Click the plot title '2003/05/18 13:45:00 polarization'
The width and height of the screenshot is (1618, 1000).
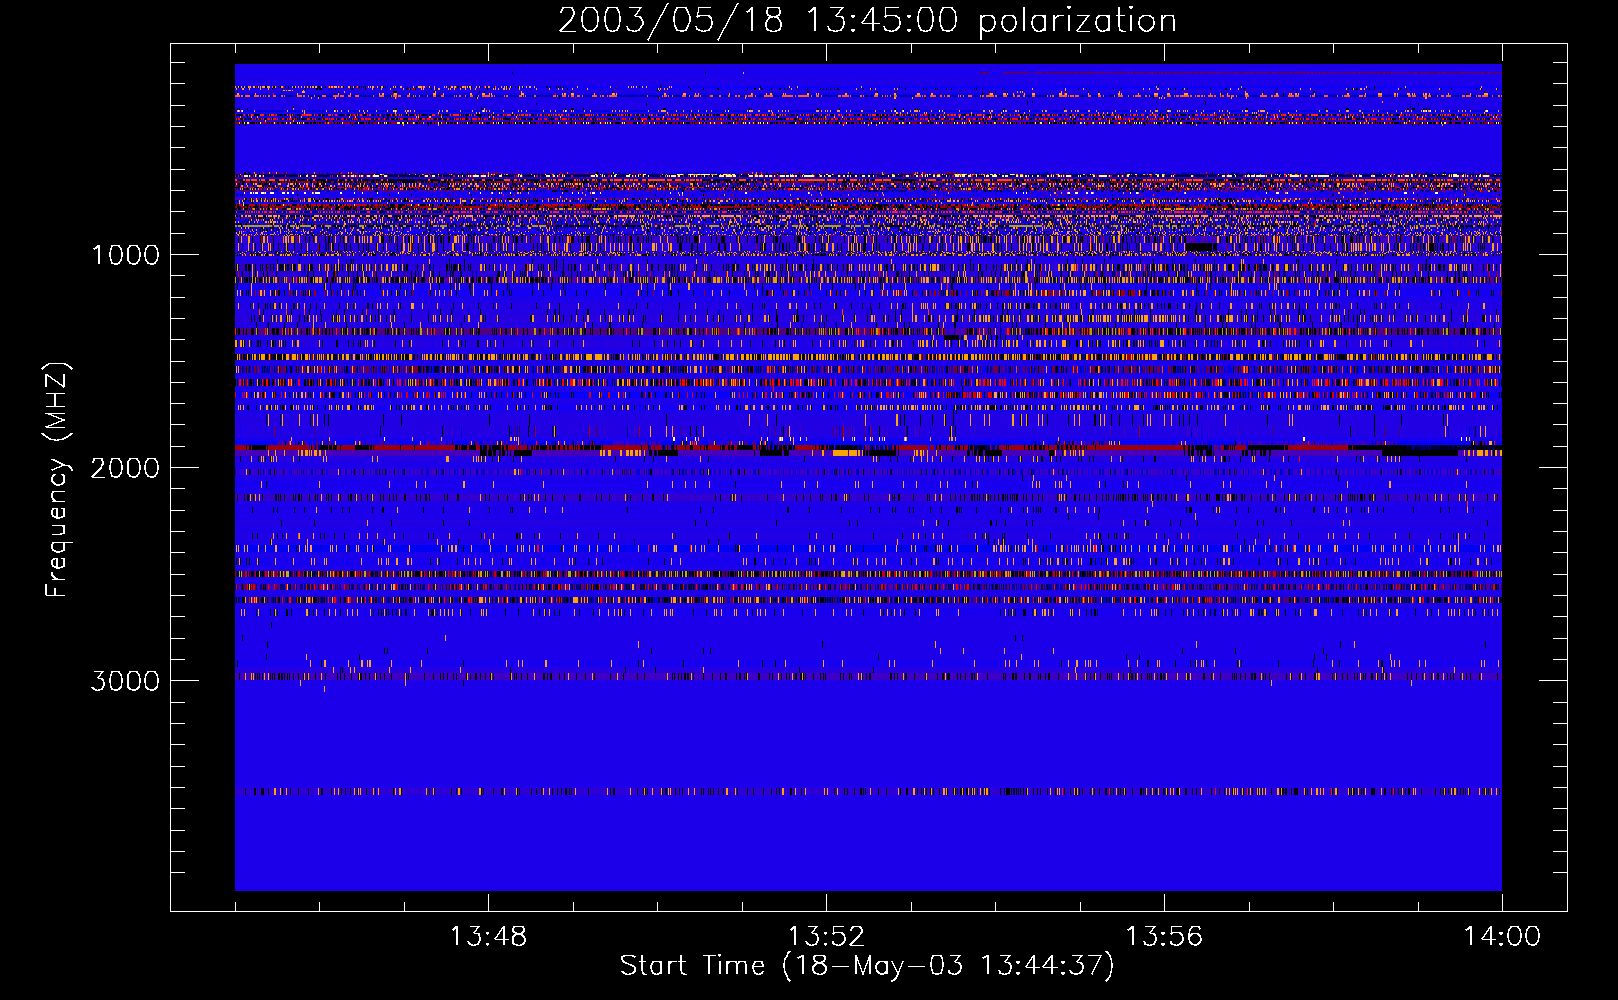point(867,20)
